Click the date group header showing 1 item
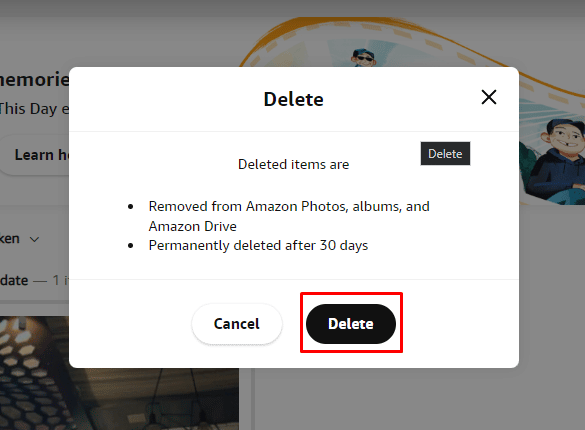The width and height of the screenshot is (585, 430). (34, 280)
